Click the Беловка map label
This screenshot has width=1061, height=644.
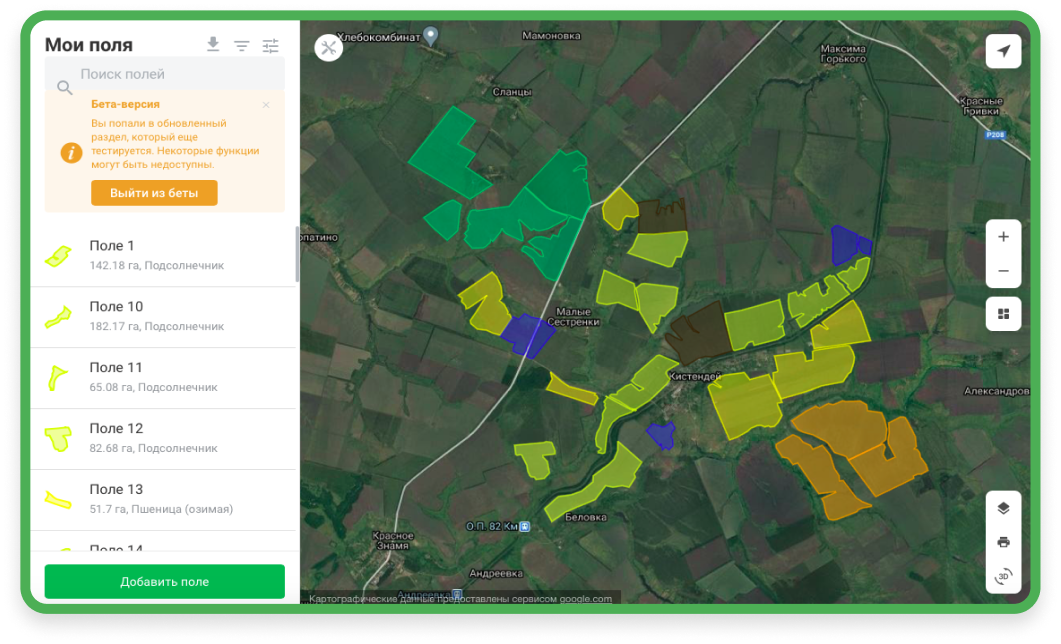point(585,517)
